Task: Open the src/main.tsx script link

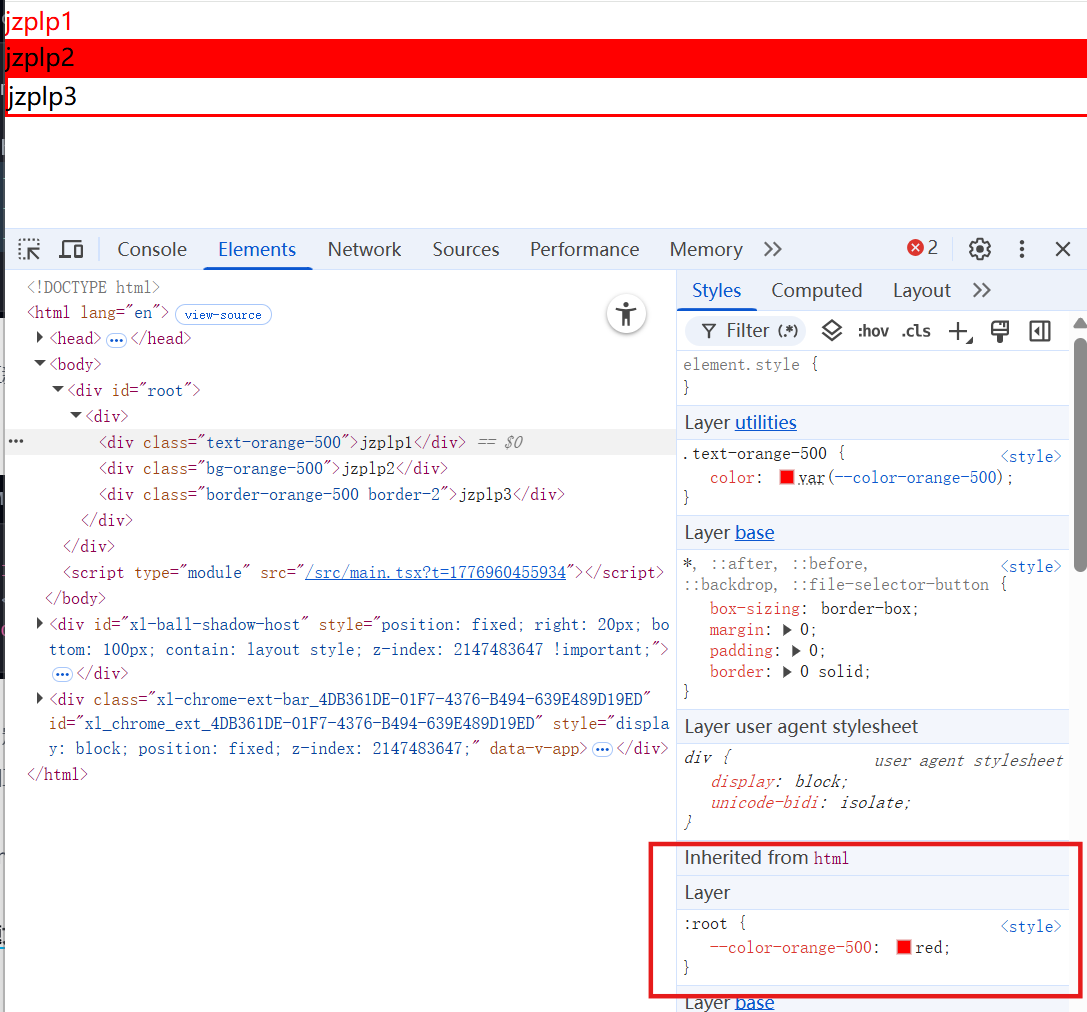Action: tap(435, 572)
